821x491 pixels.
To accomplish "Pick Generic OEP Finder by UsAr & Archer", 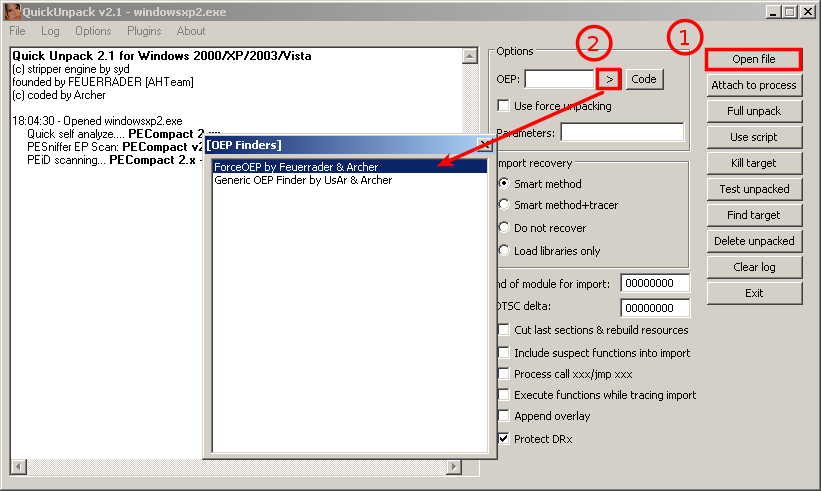I will tap(303, 181).
